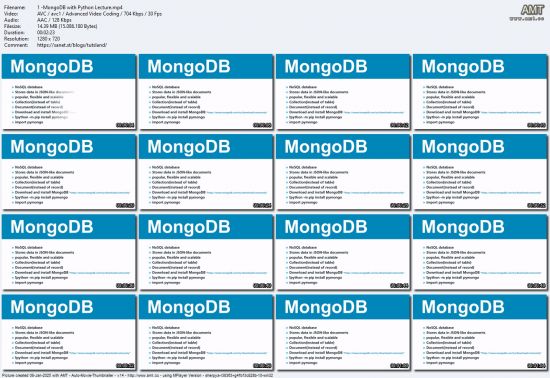Click the 'Comment:' label
This screenshot has width=550, height=378.
coord(16,45)
